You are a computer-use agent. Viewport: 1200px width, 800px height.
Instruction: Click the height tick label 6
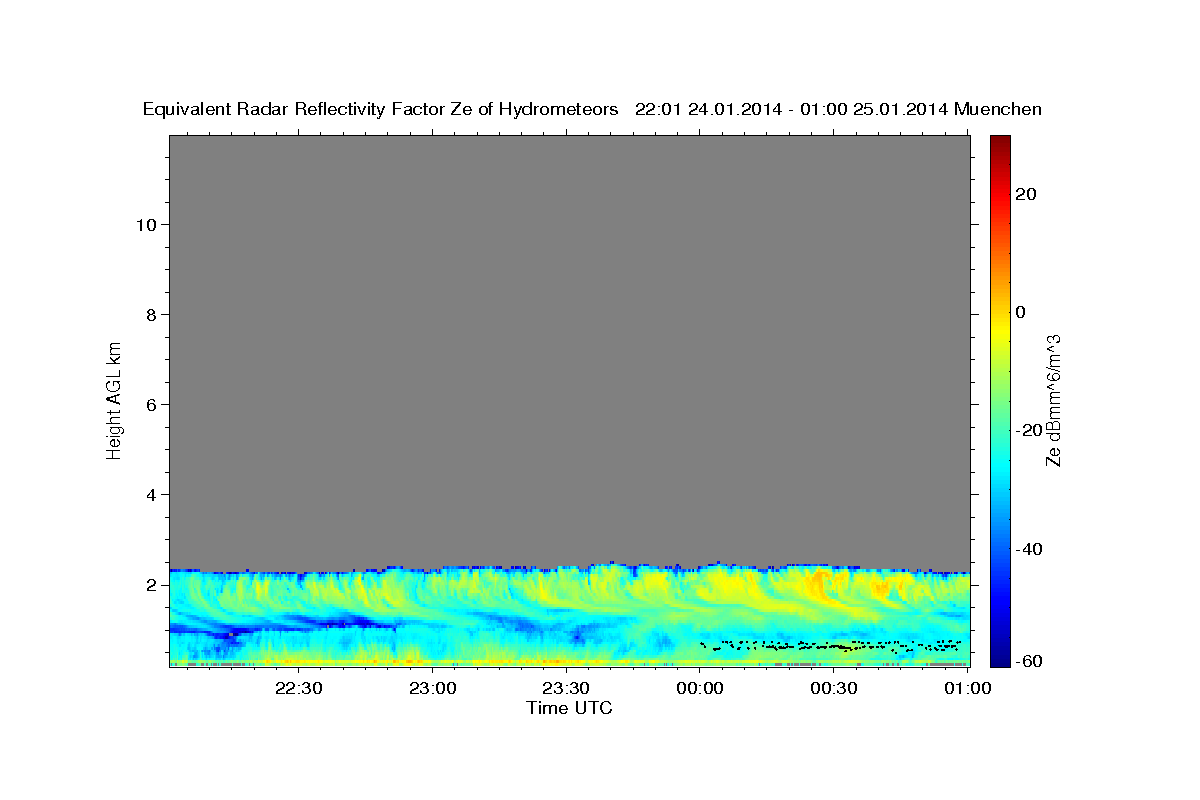coord(149,405)
